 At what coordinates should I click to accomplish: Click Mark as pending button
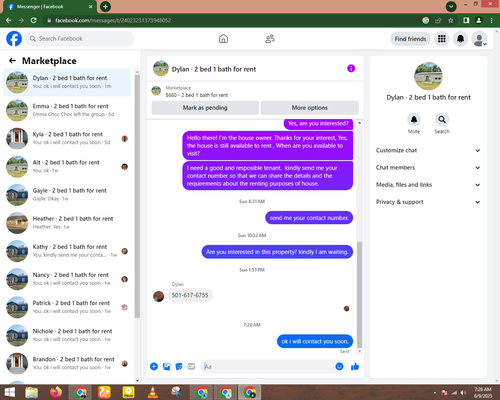(x=205, y=108)
